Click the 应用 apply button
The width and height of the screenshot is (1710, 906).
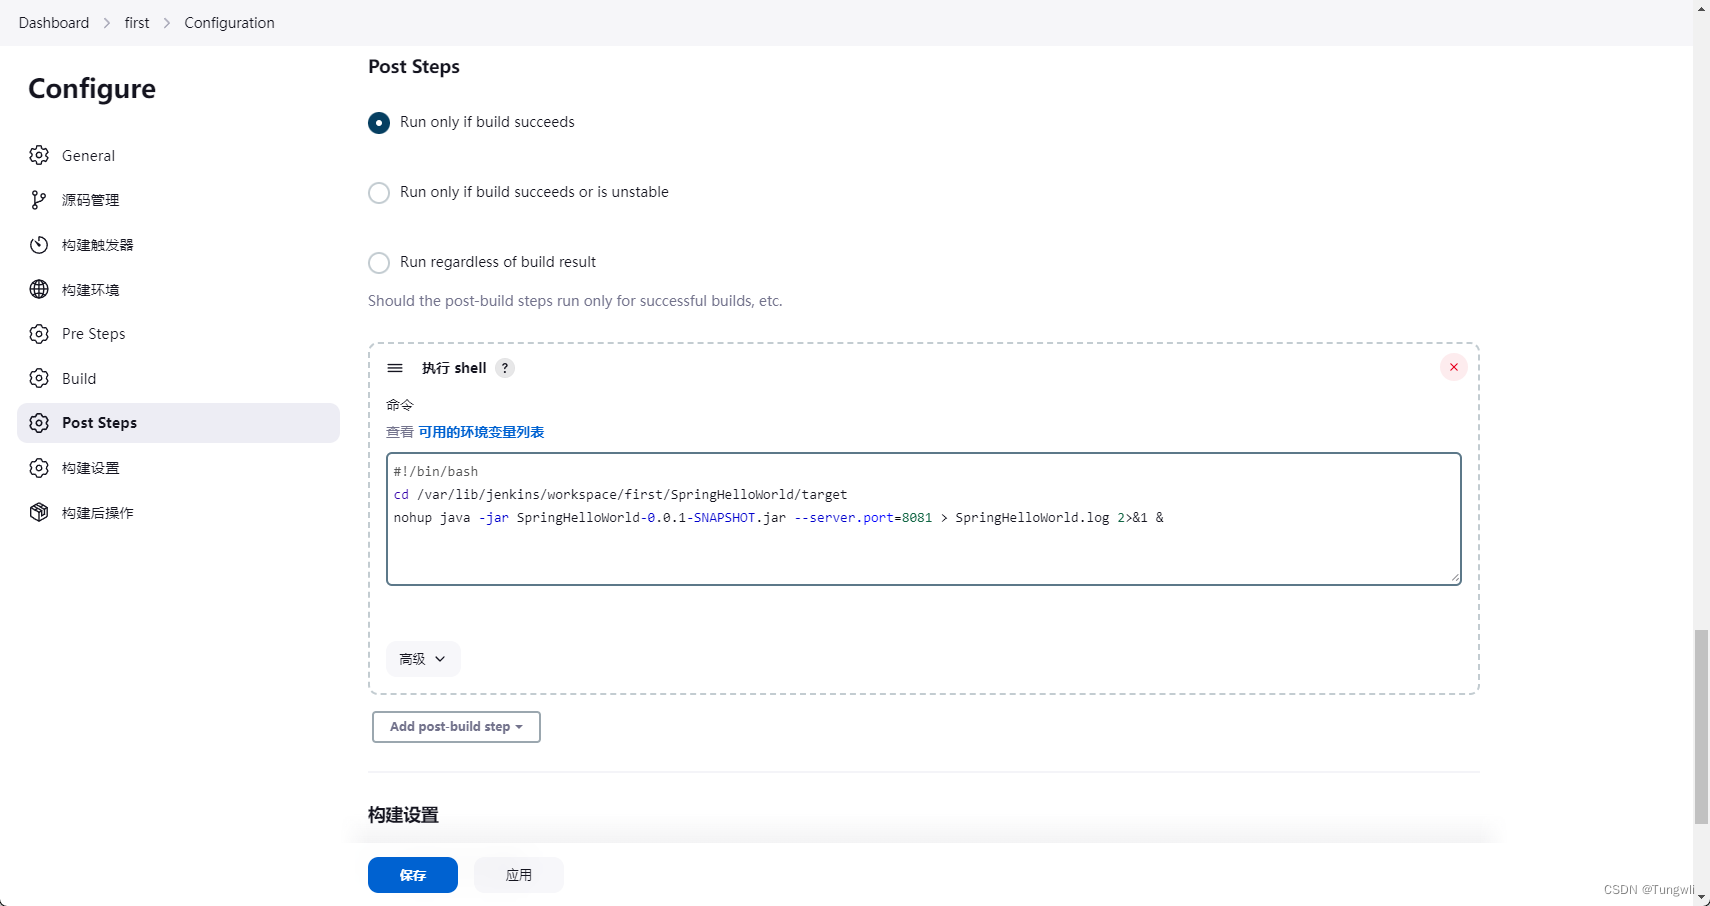519,875
